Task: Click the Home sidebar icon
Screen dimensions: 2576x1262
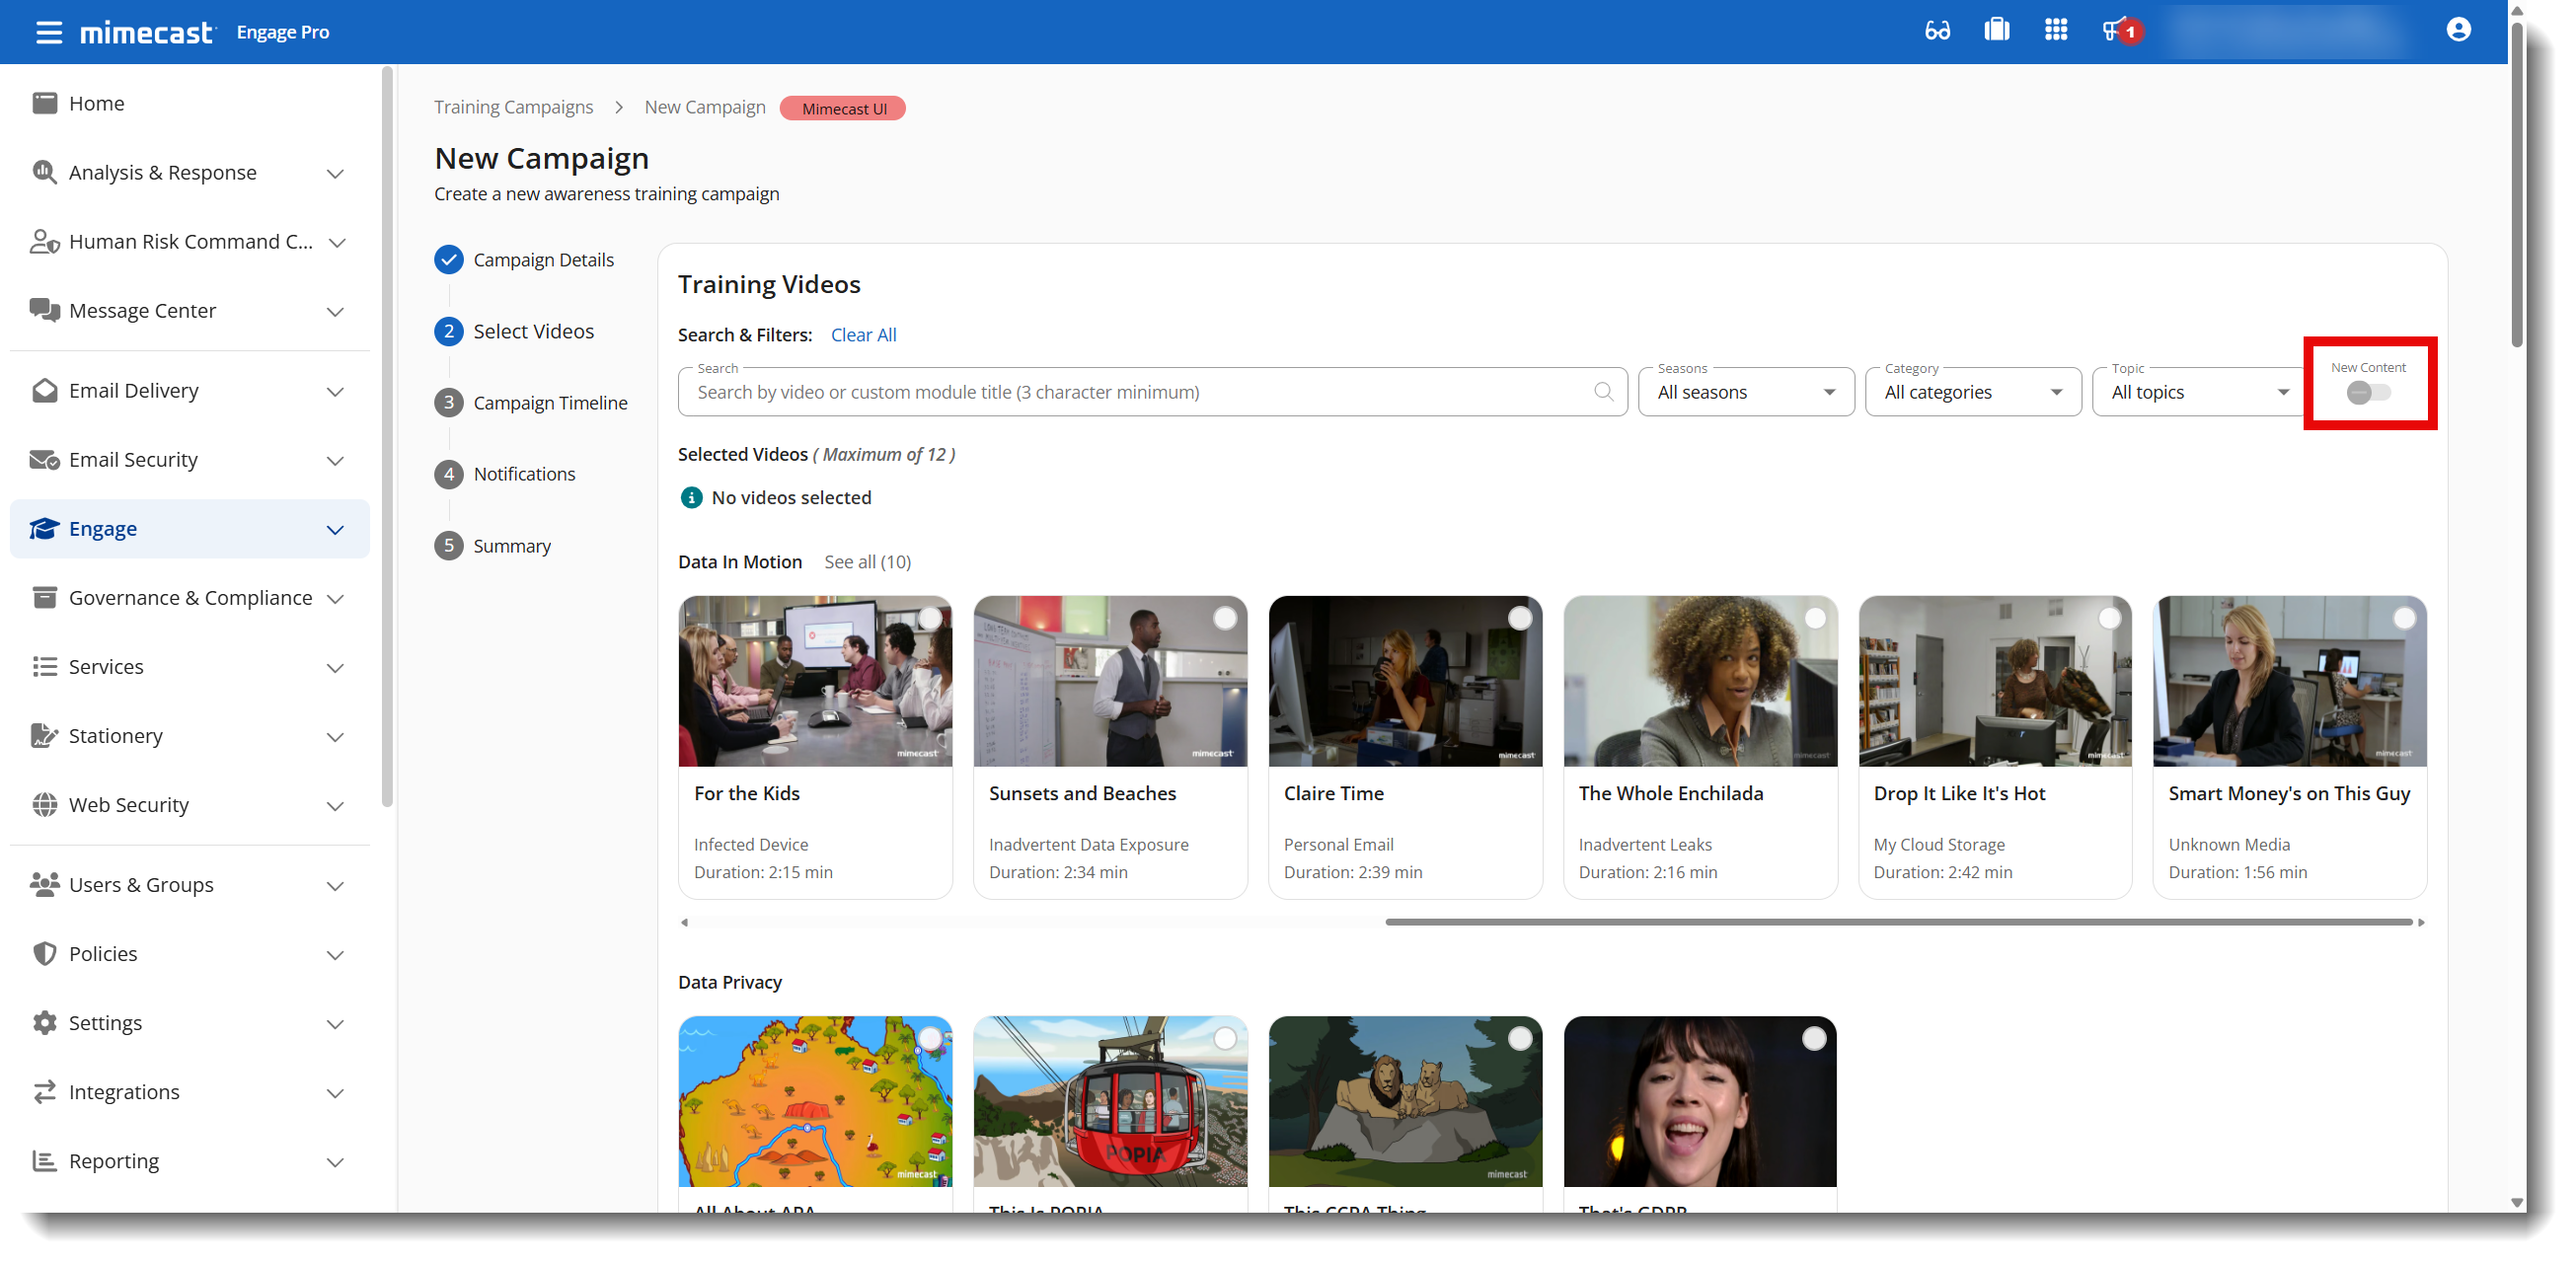Action: pos(44,103)
